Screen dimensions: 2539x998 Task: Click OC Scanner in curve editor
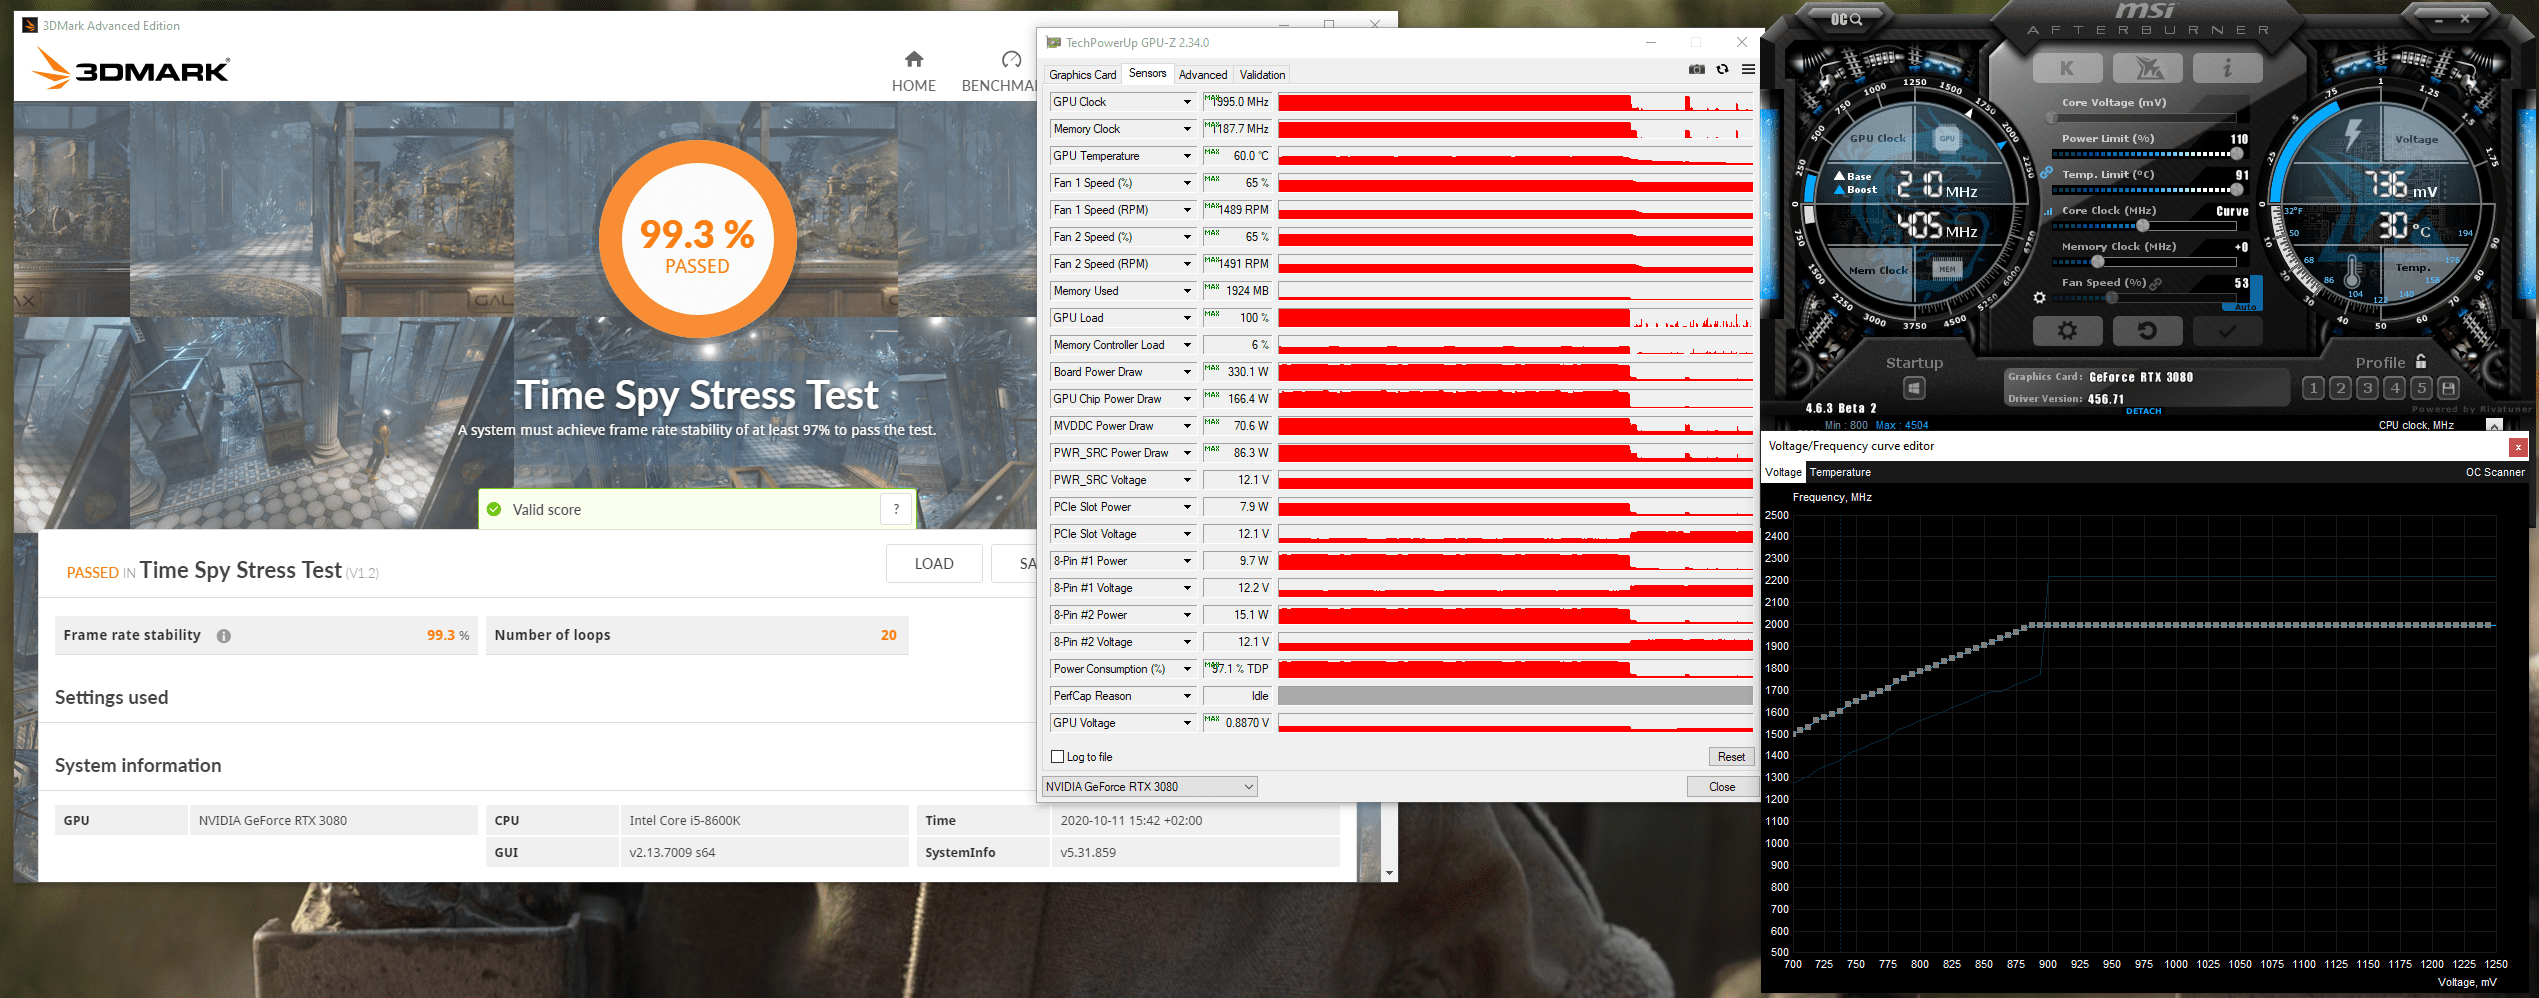2495,472
